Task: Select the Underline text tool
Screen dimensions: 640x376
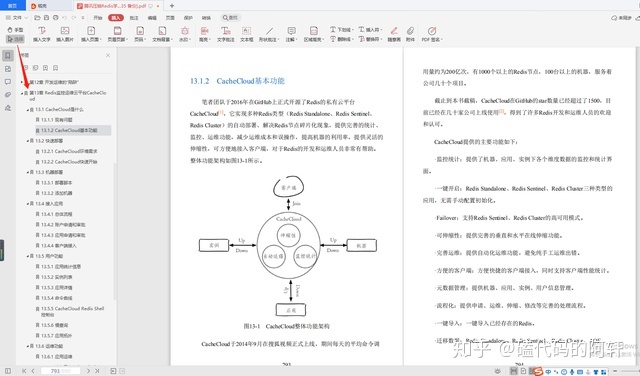Action: coord(342,29)
